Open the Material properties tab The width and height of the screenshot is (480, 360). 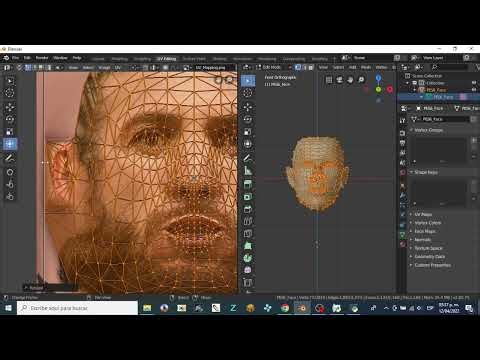click(403, 244)
